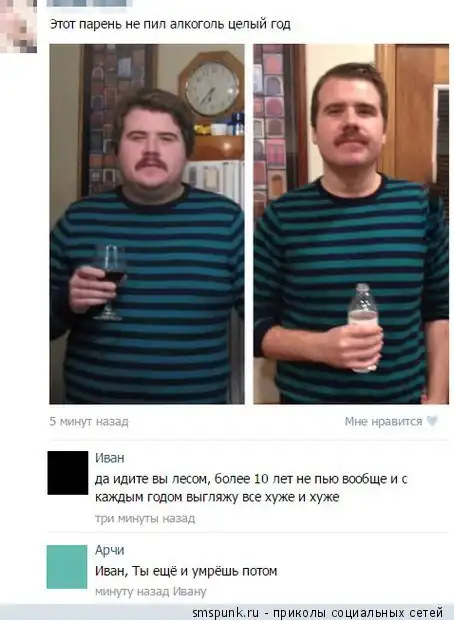
Task: Visit Иван's profile via his name
Action: pyautogui.click(x=110, y=458)
